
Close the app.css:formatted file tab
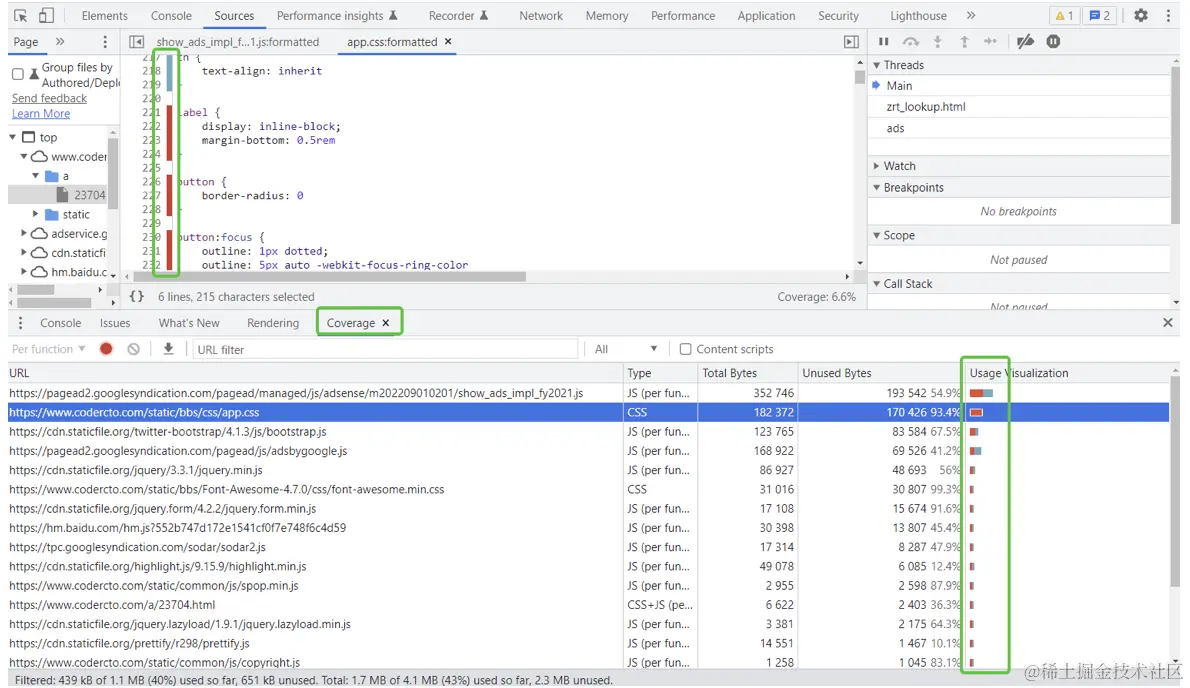[449, 42]
